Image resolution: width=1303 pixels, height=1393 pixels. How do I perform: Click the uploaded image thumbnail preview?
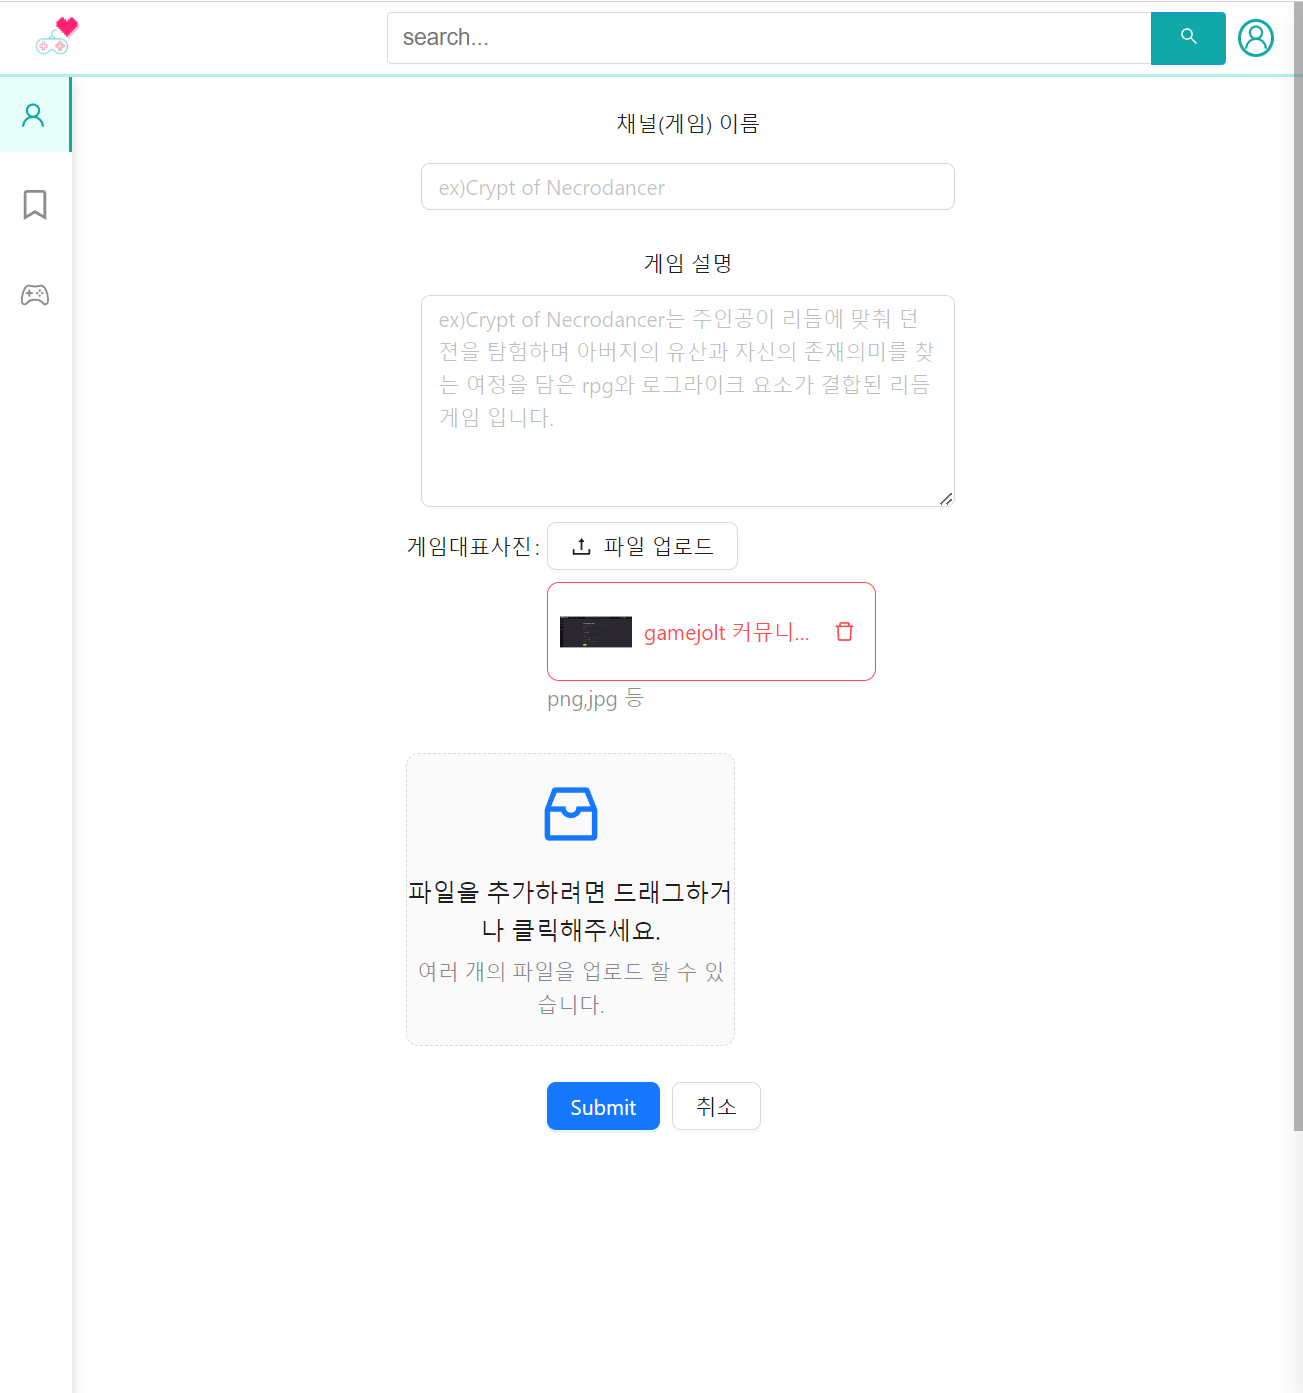tap(596, 632)
